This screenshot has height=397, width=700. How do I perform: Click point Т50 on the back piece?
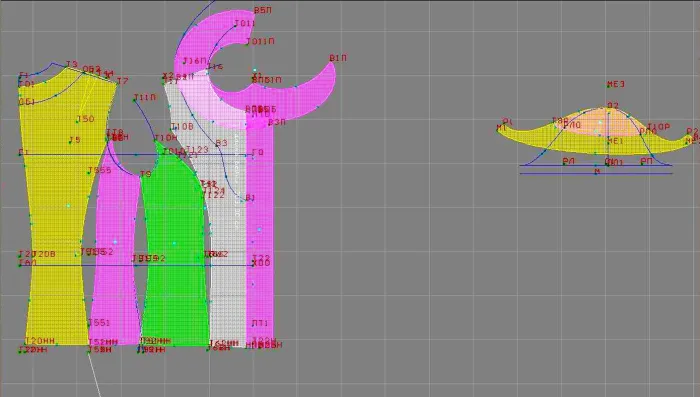pyautogui.click(x=85, y=119)
